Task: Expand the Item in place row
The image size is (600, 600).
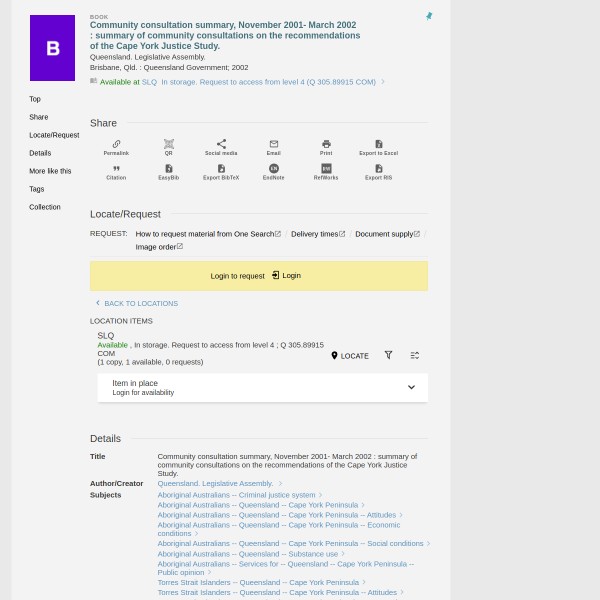Action: click(x=410, y=388)
